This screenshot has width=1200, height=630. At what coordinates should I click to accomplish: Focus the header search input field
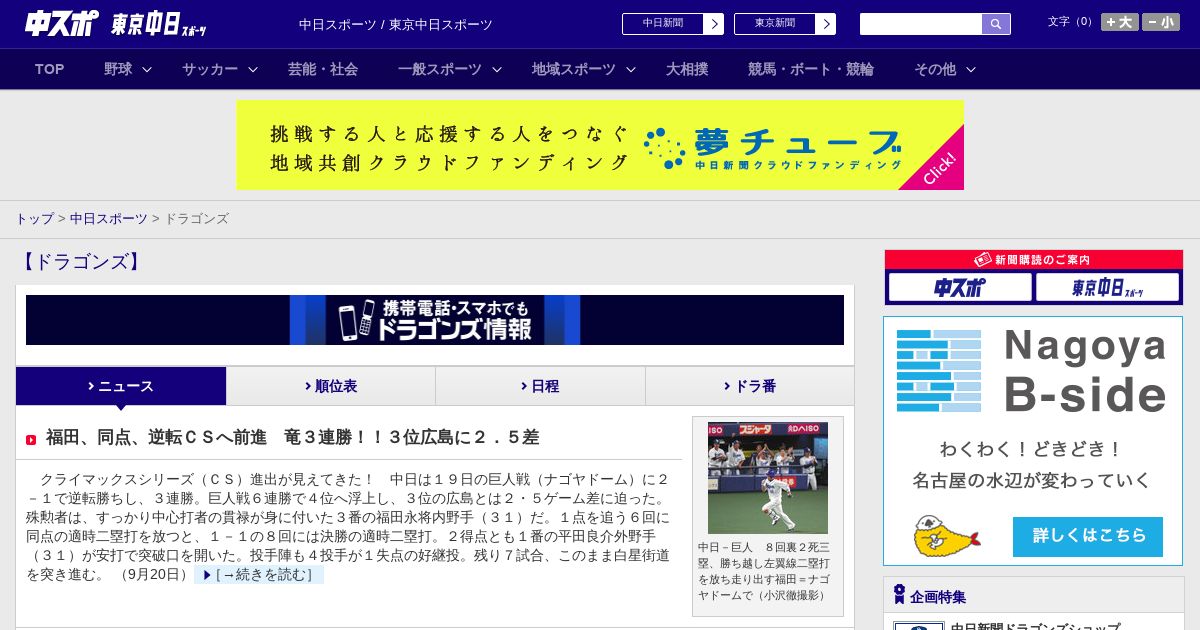click(x=921, y=24)
